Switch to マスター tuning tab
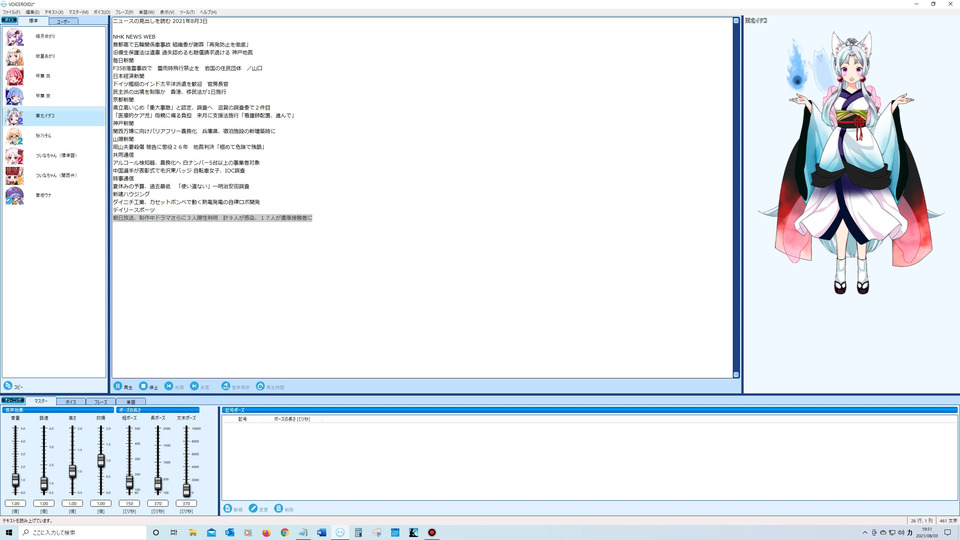This screenshot has width=960, height=540. point(41,401)
